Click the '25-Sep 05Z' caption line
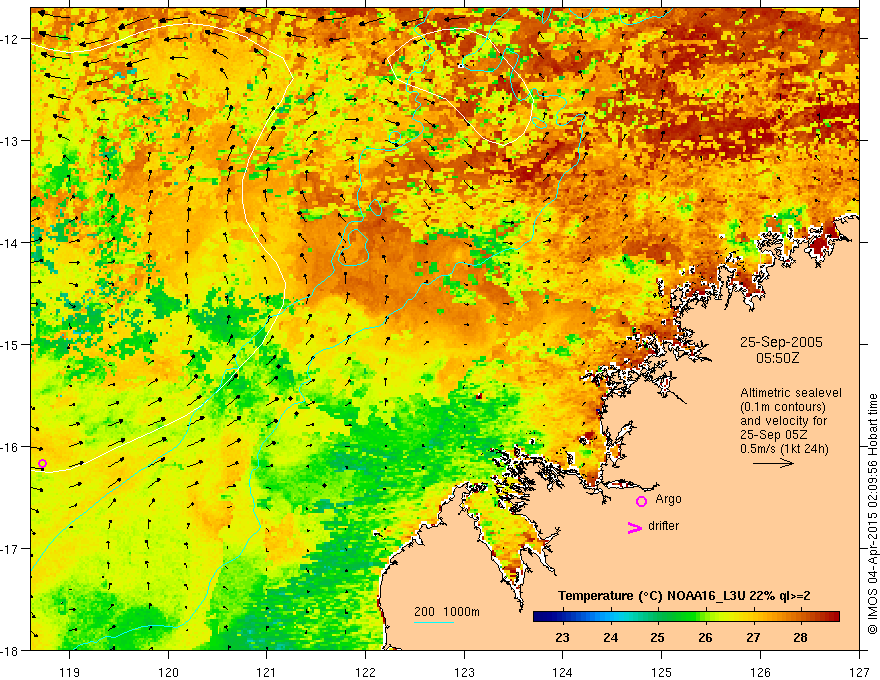Viewport: 880px width, 680px height. pos(773,435)
